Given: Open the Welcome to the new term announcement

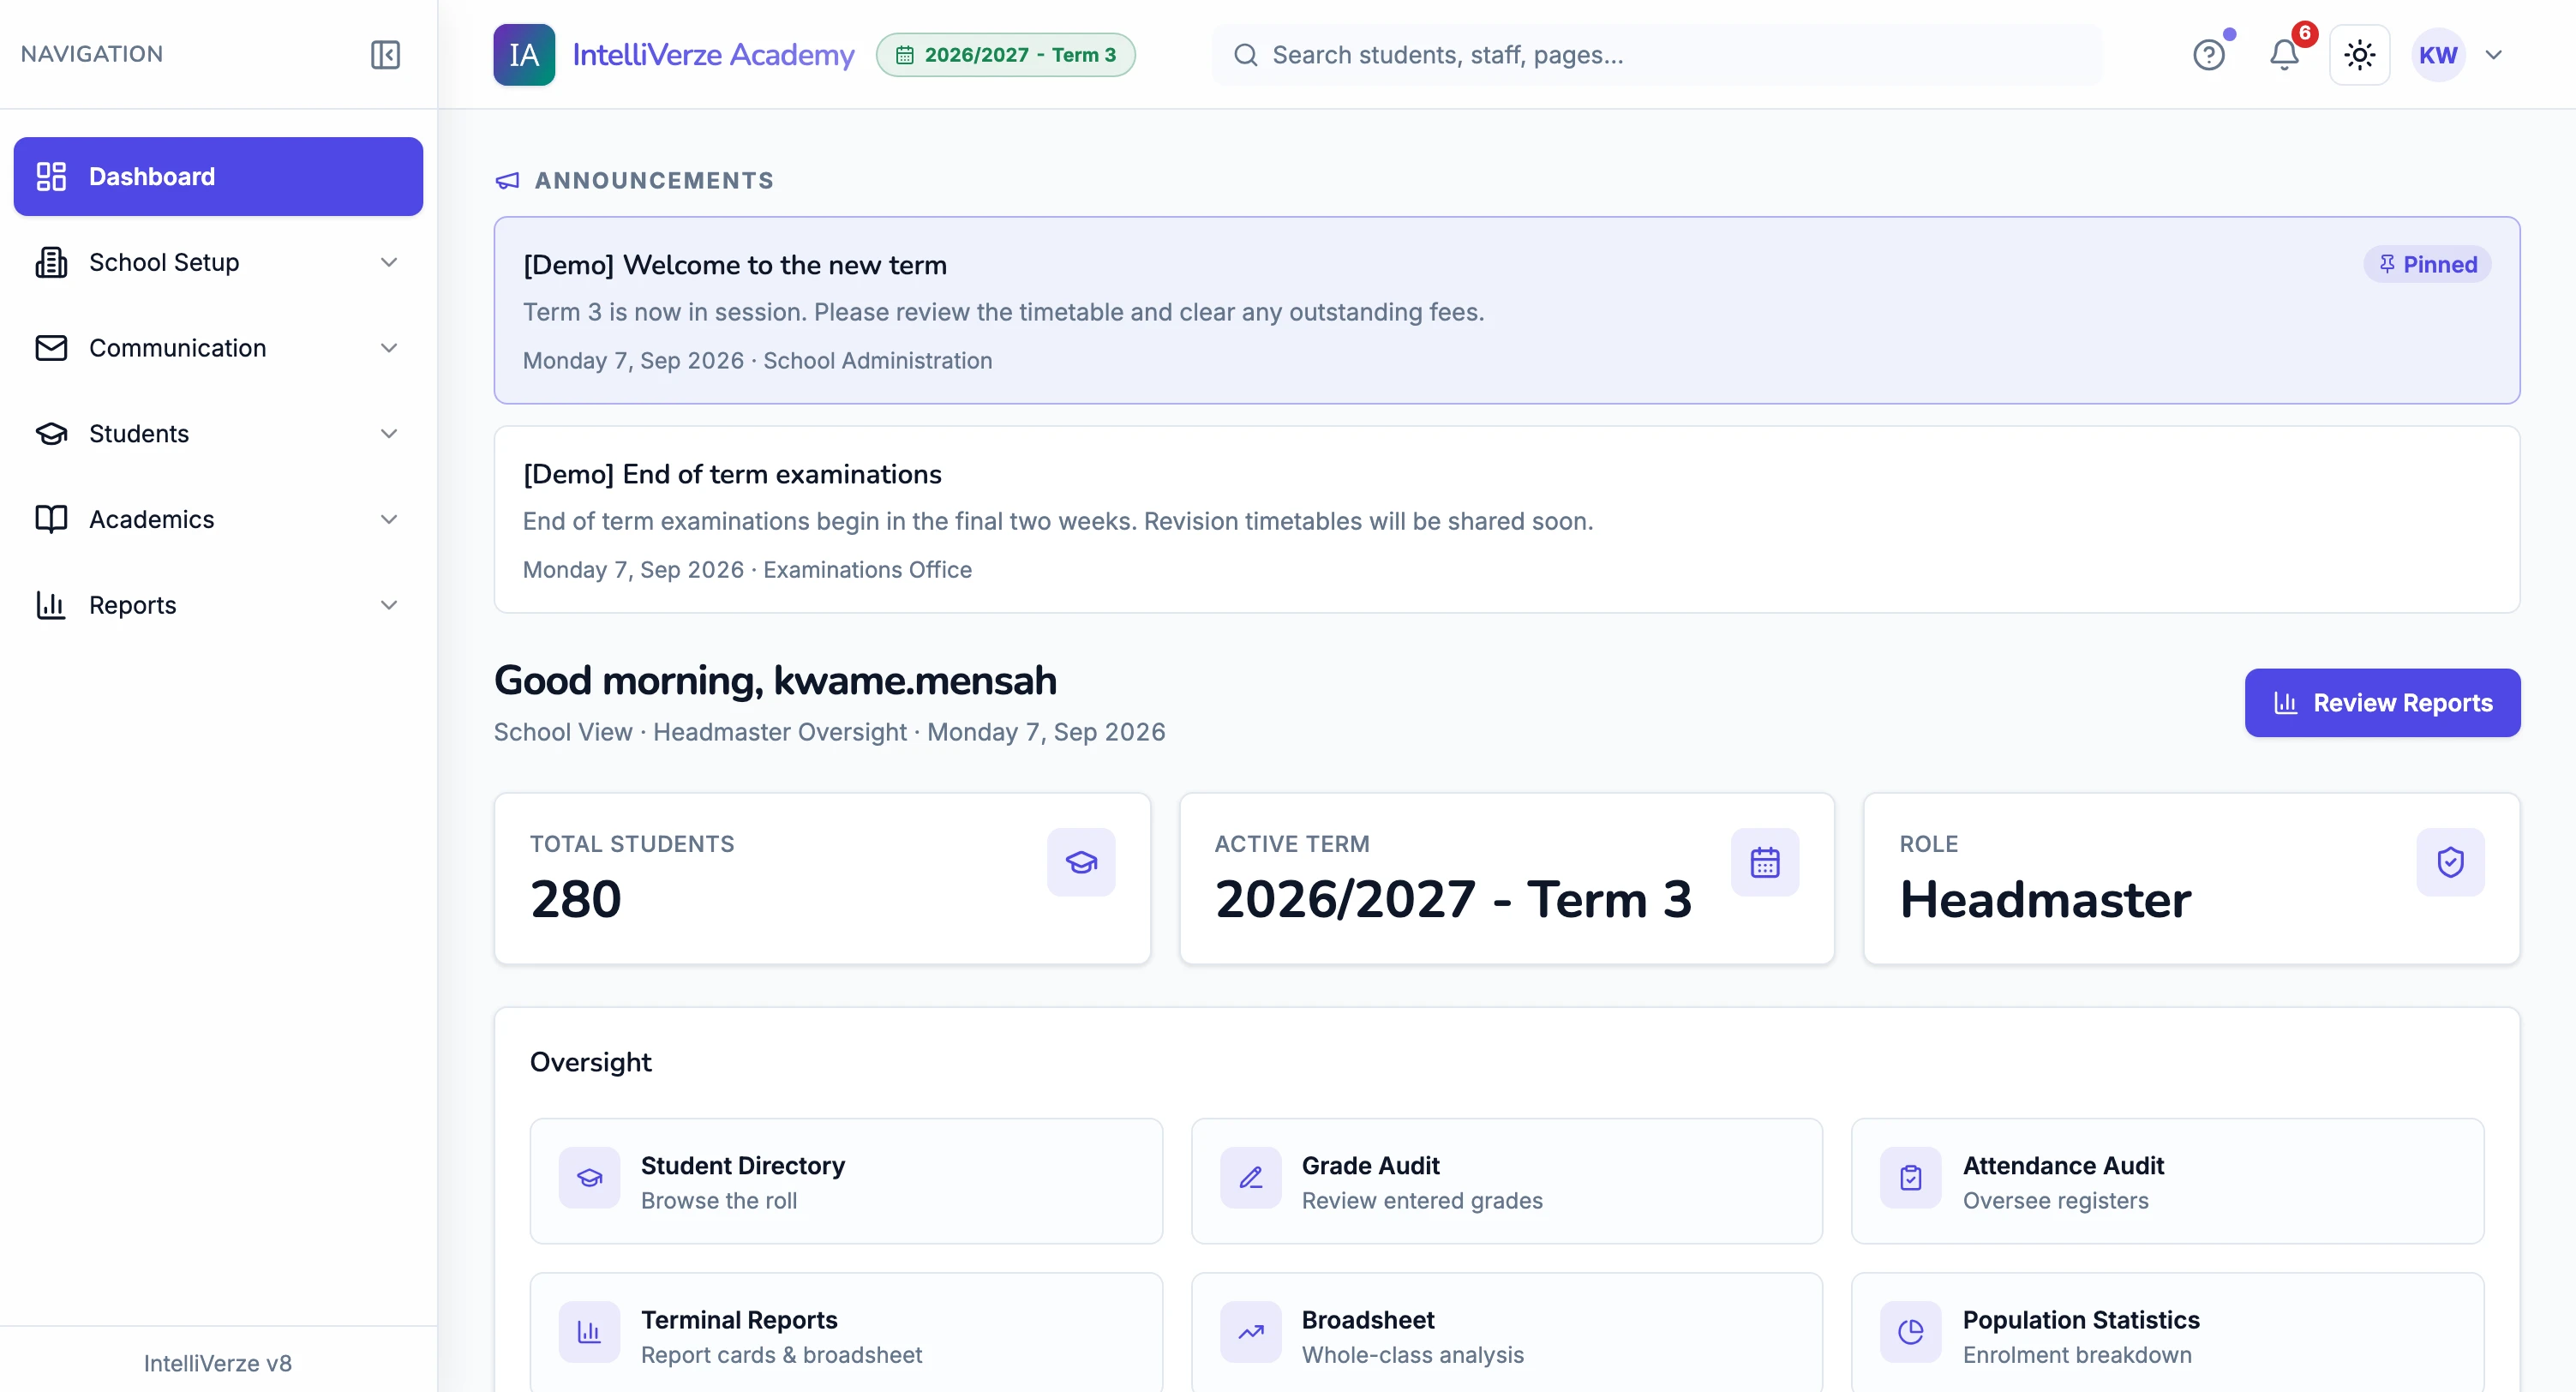Looking at the screenshot, I should 1506,310.
